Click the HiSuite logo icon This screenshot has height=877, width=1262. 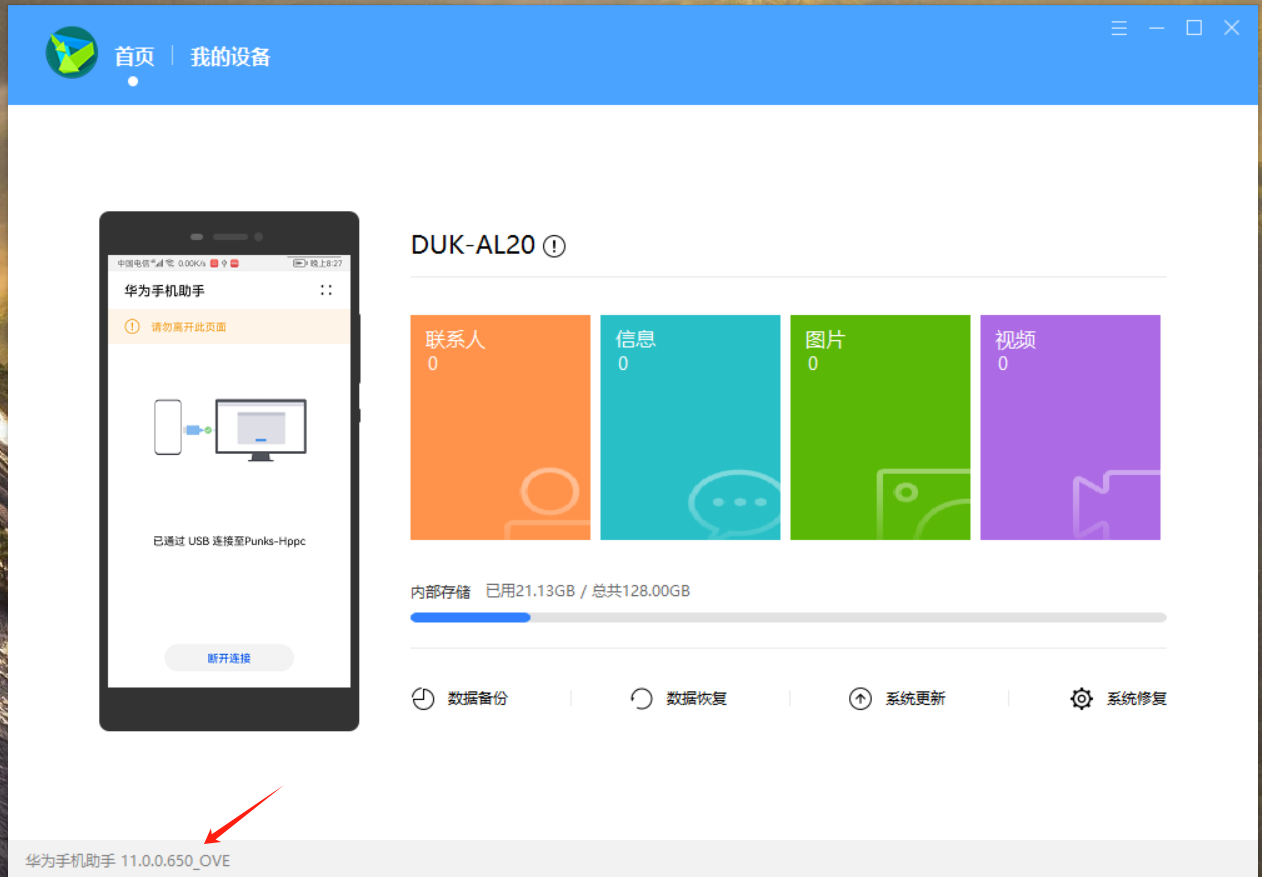pos(72,53)
